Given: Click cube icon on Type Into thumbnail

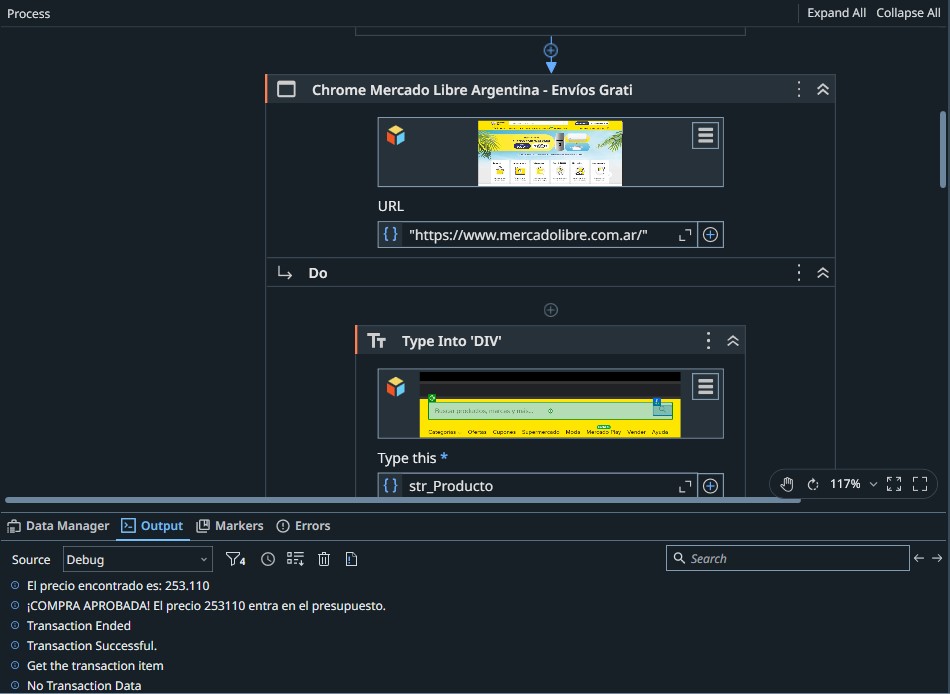Looking at the screenshot, I should tap(396, 385).
